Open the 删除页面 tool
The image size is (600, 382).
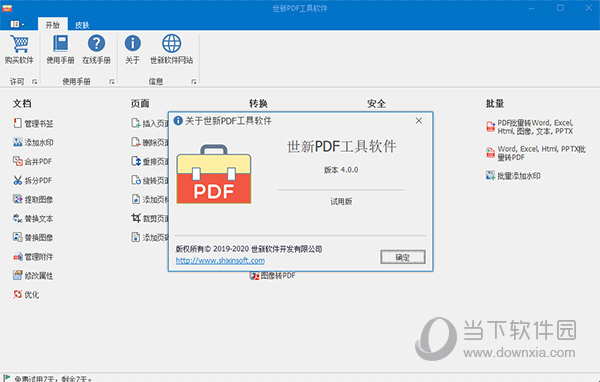149,142
